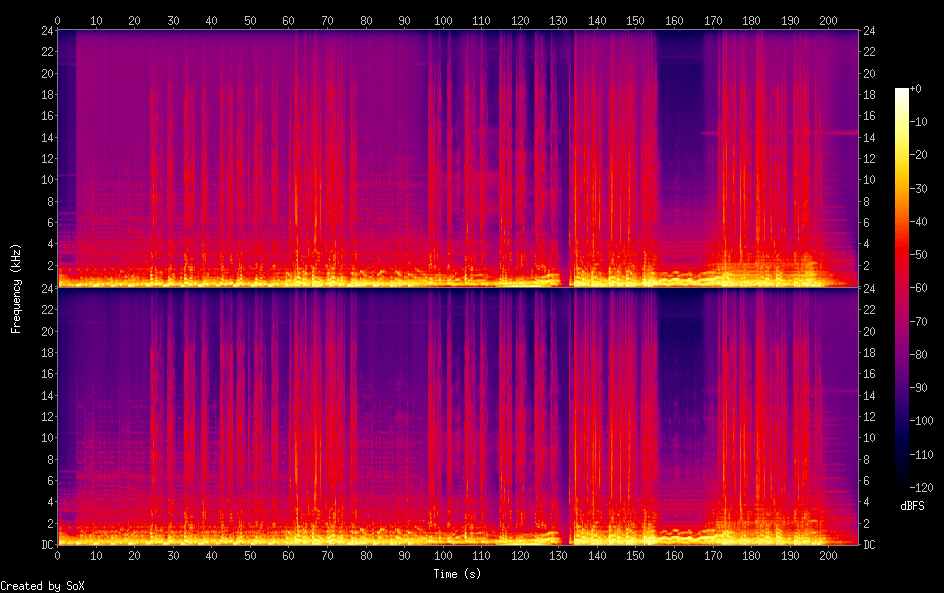Click the '-90' color scale label

click(918, 388)
